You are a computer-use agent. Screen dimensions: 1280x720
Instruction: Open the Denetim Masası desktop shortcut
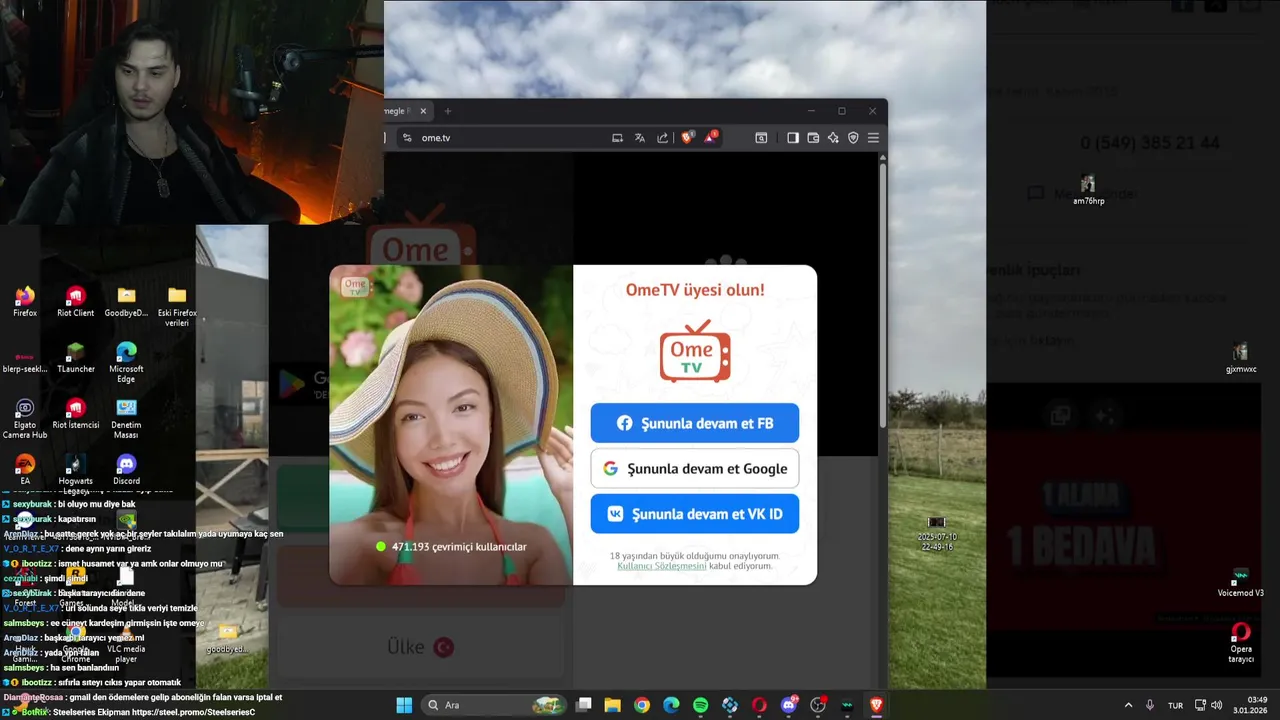point(126,418)
